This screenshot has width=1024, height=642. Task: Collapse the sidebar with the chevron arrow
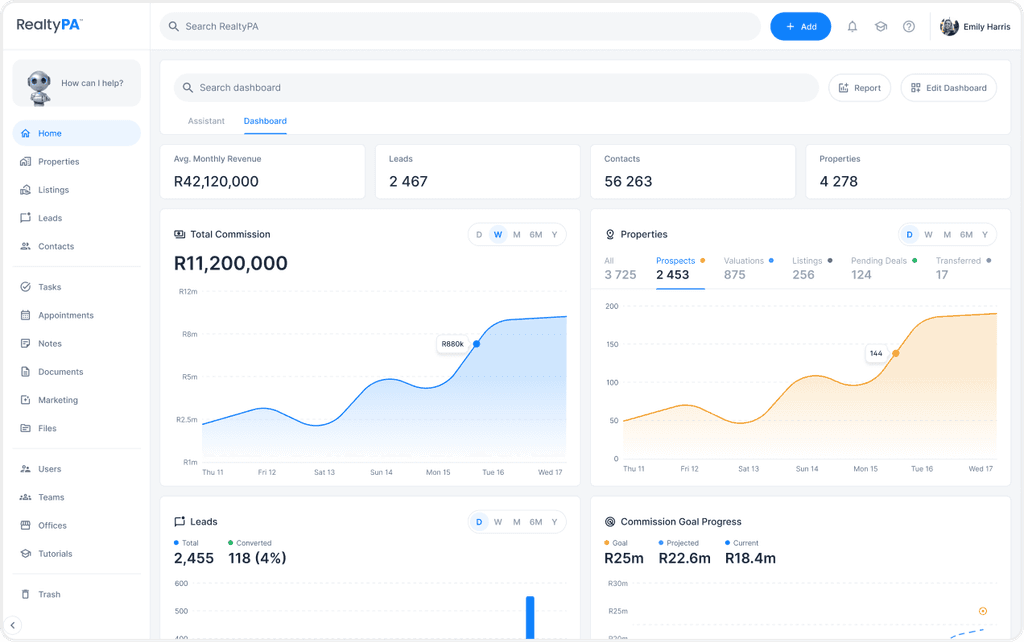pos(12,625)
